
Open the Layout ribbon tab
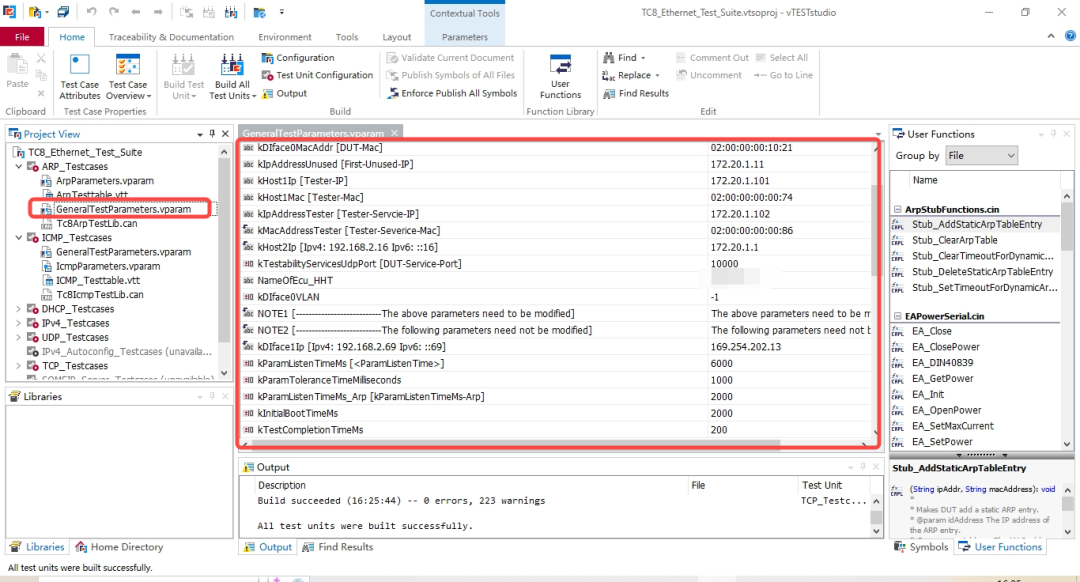(397, 37)
